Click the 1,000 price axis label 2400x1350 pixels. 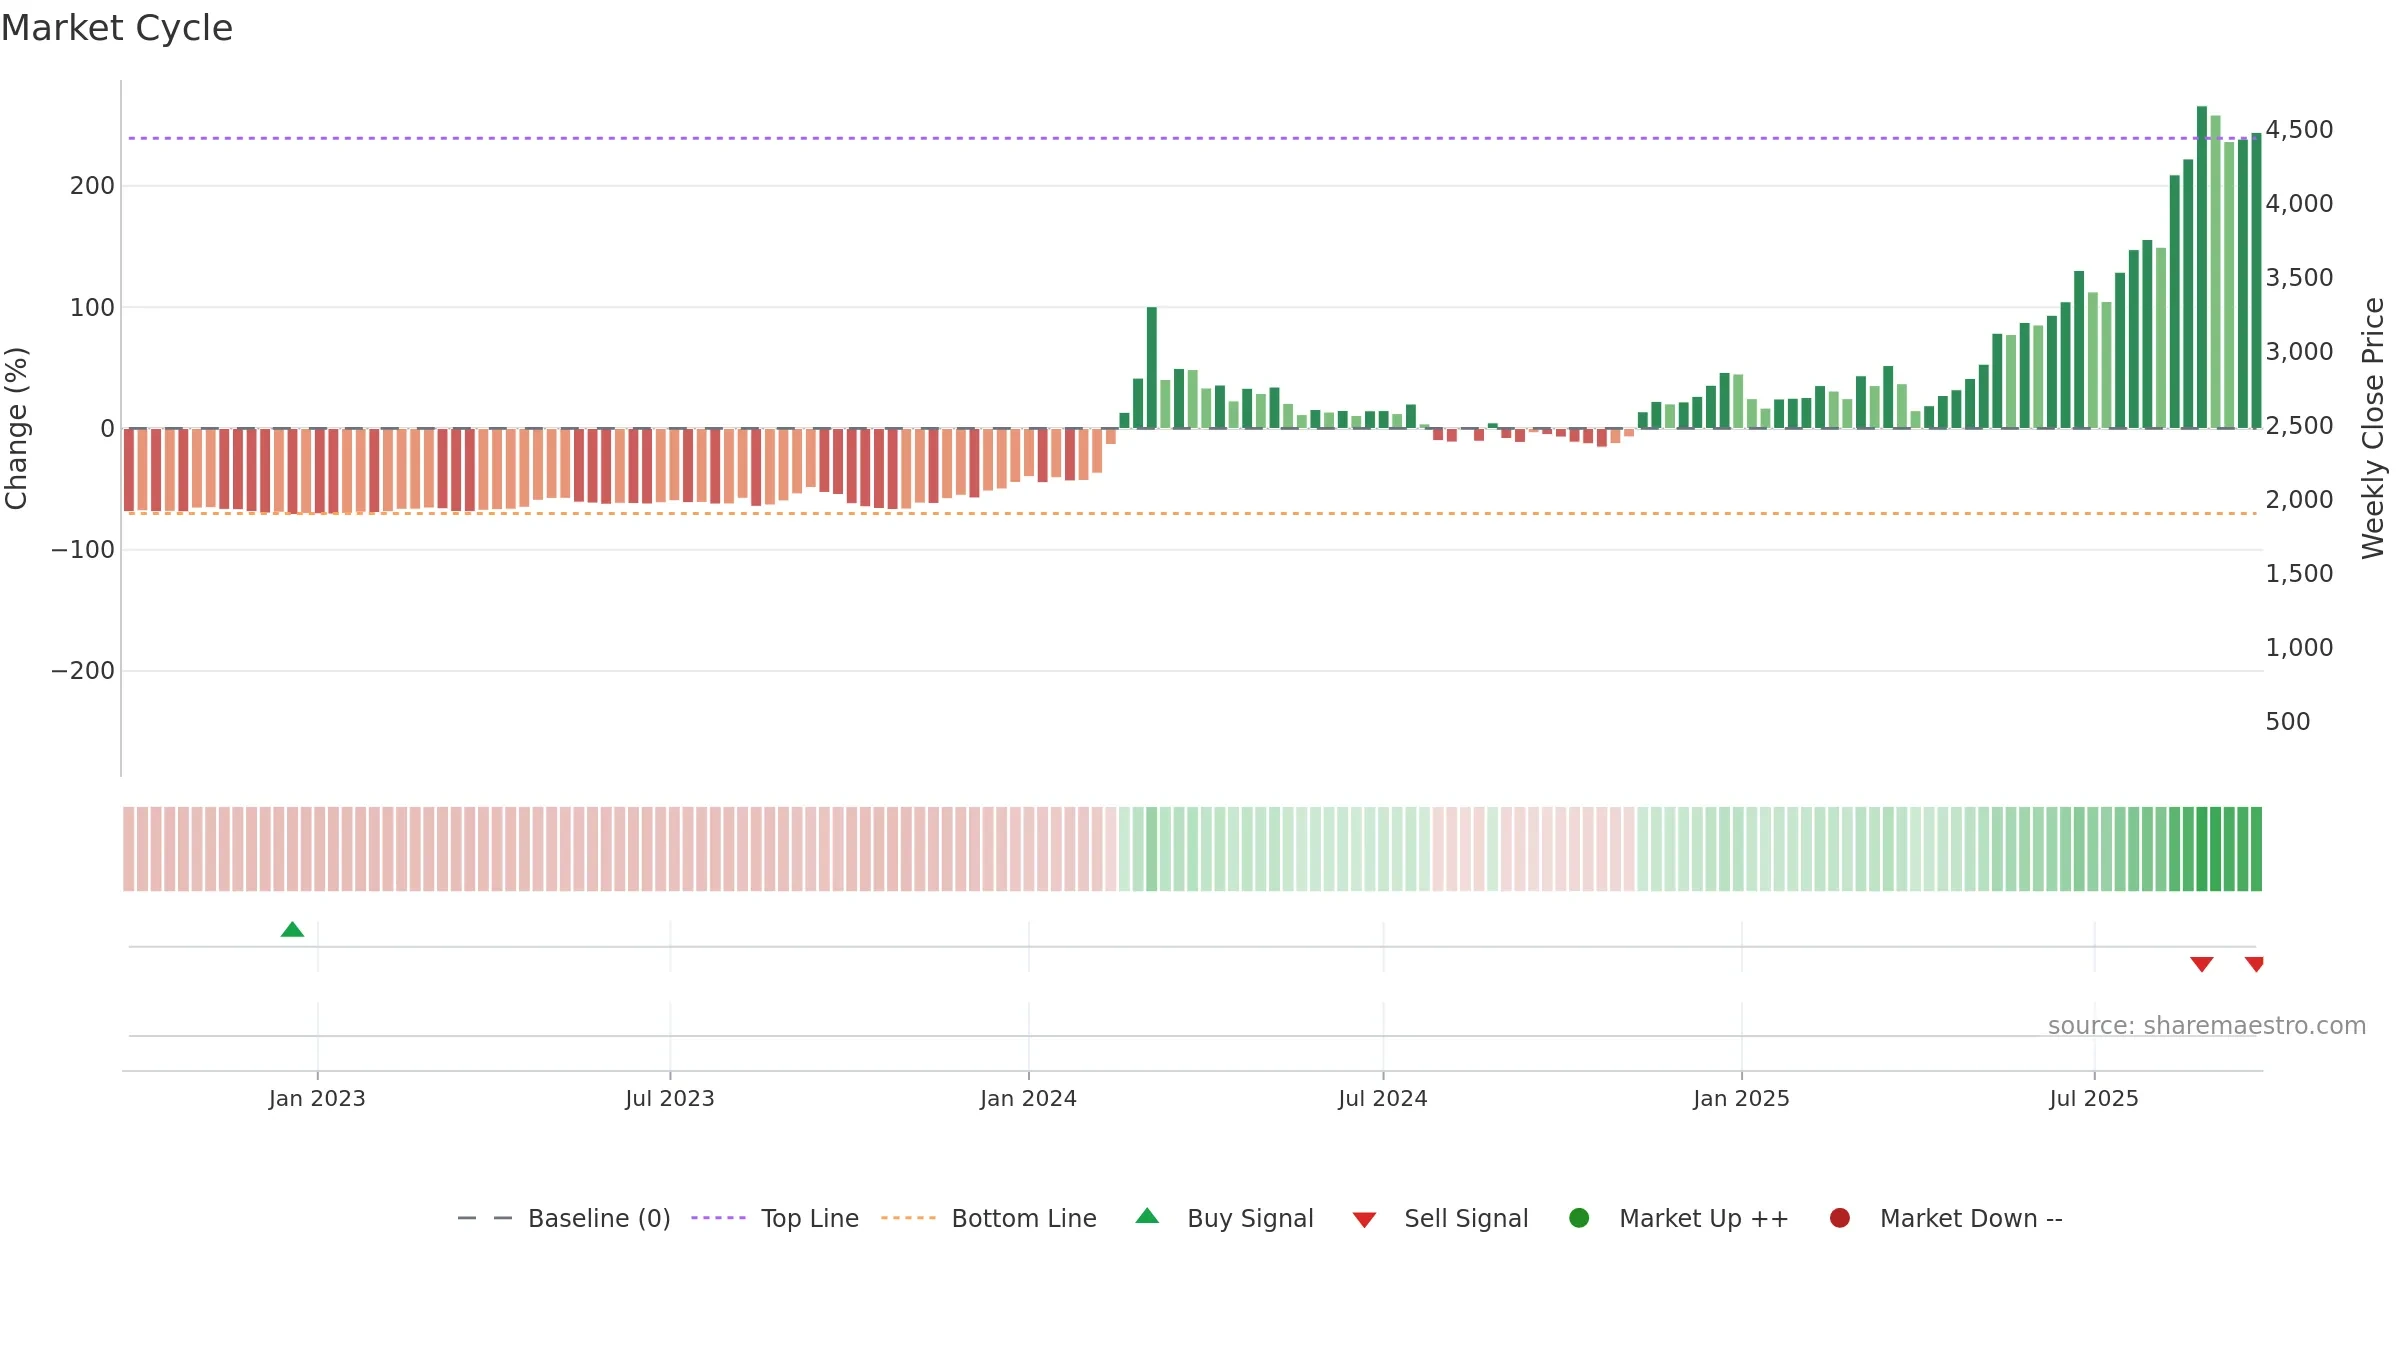tap(2299, 648)
